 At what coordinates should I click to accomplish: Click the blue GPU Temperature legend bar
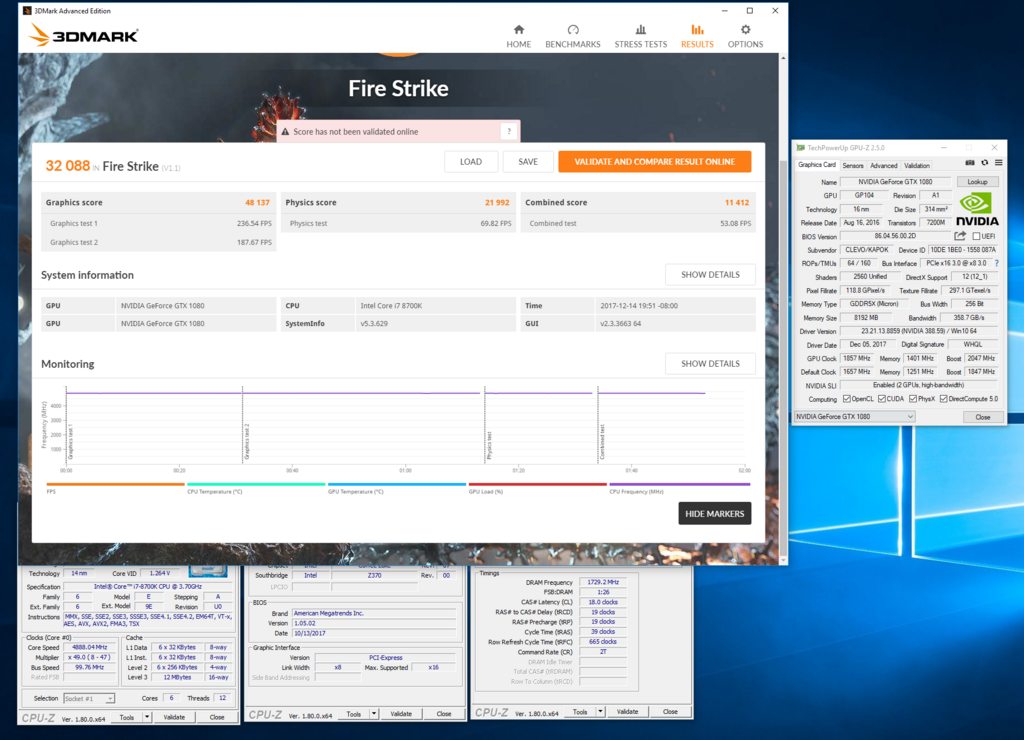tap(396, 484)
